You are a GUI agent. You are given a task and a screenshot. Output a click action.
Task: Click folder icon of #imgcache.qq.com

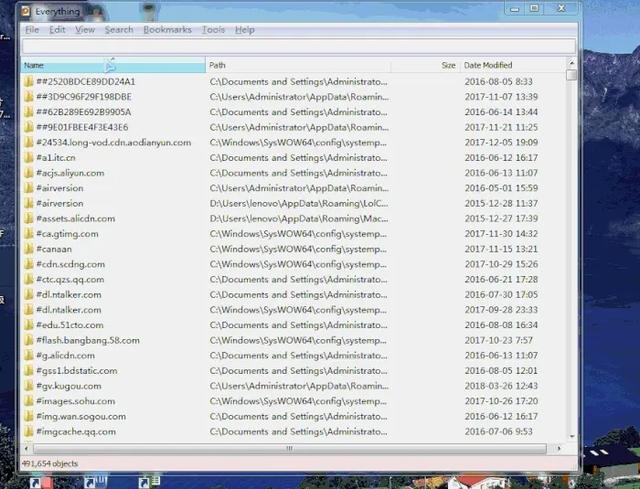click(x=28, y=431)
